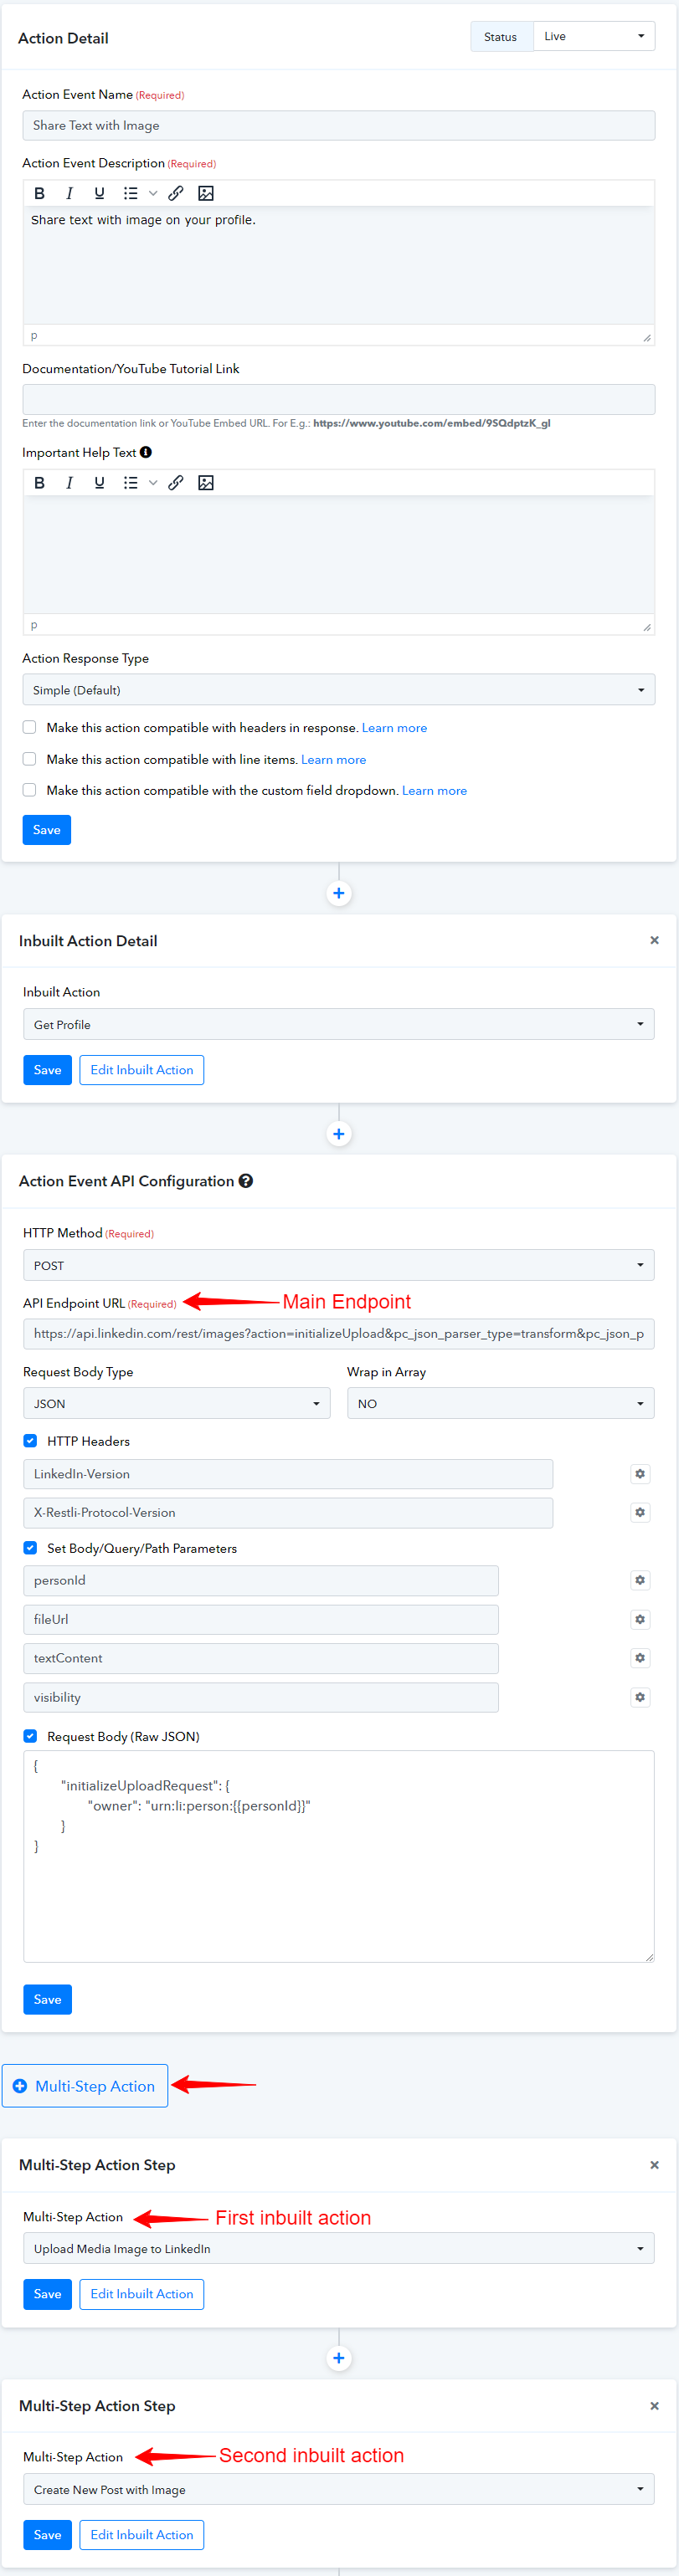Save the Upload Media Image step

click(47, 2294)
